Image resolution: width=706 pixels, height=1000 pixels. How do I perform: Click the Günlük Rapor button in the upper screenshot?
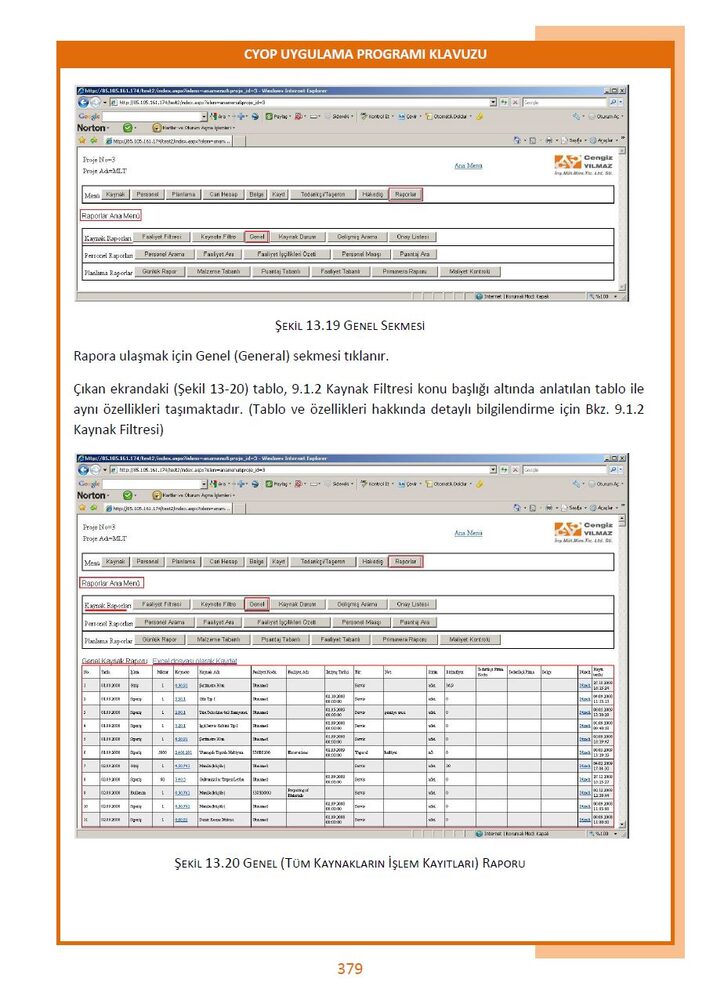(x=159, y=271)
